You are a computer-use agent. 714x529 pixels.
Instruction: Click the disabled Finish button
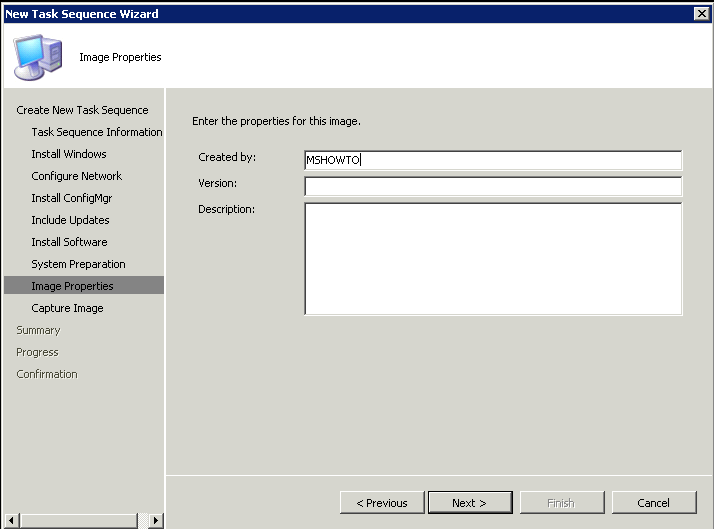coord(562,503)
